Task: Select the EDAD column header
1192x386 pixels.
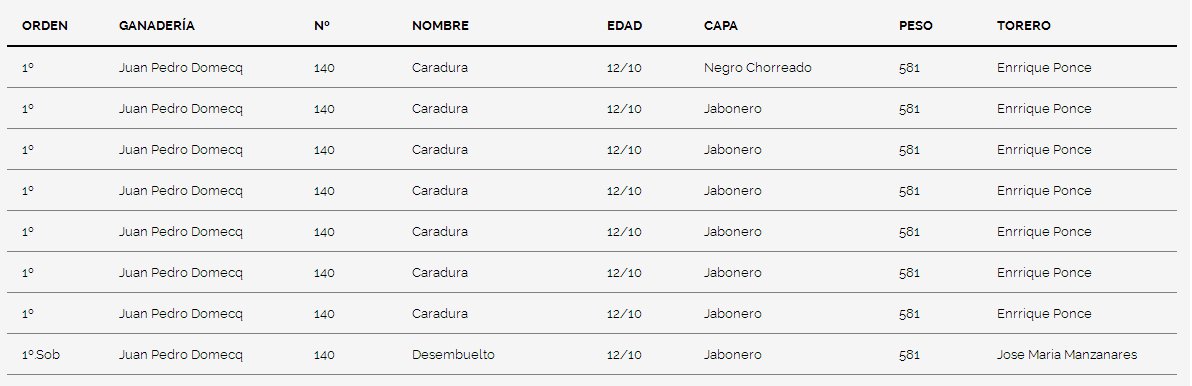Action: (624, 26)
